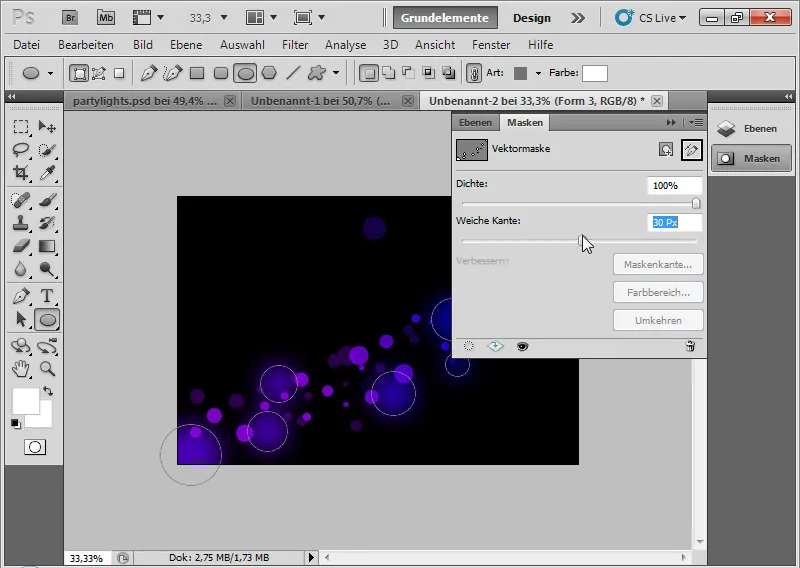Choose Rectangle shape in options bar
The width and height of the screenshot is (800, 568).
point(197,73)
